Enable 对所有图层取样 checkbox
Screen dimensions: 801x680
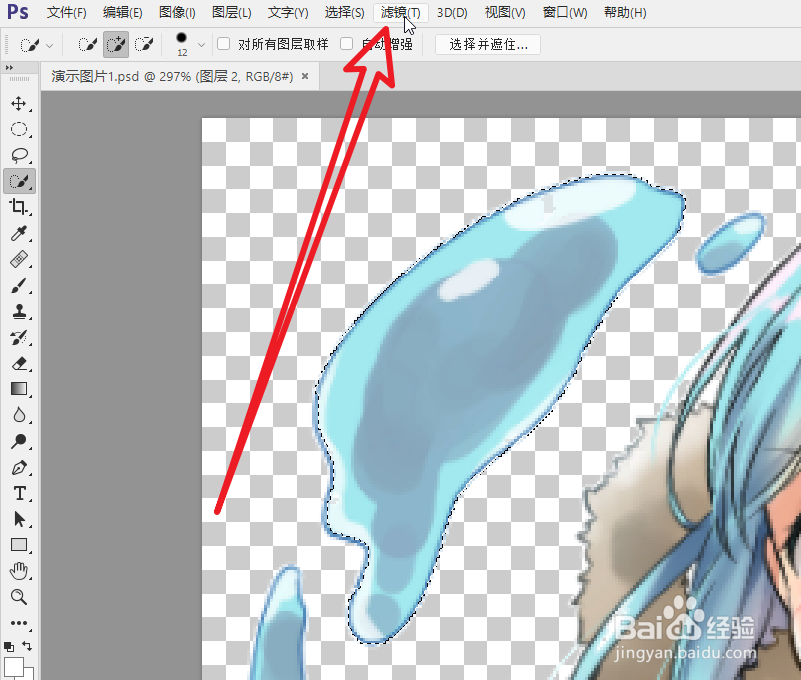[223, 44]
